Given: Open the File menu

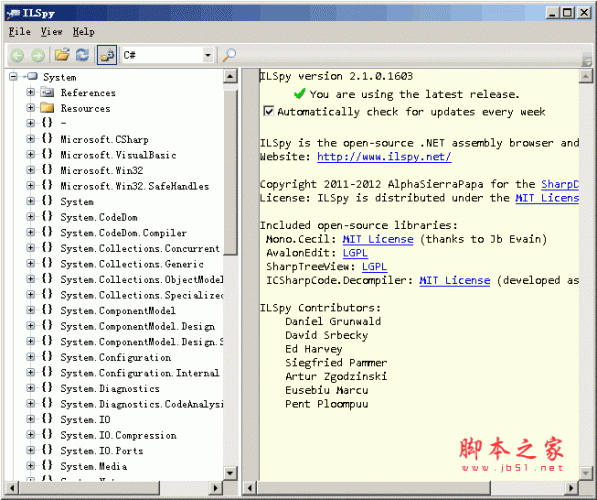Looking at the screenshot, I should [x=20, y=32].
